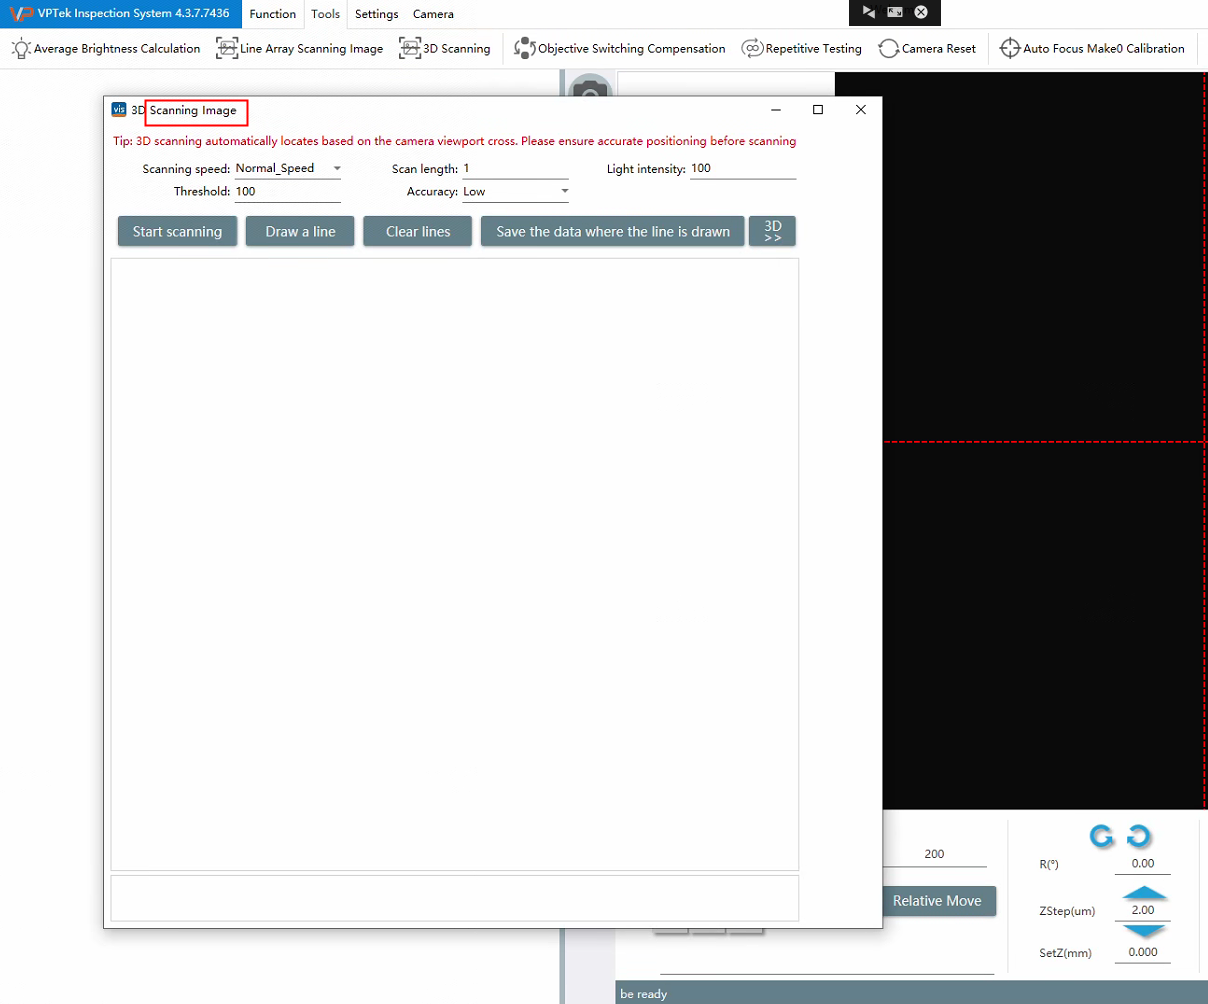Click Camera Reset in toolbar
The image size is (1208, 1004).
927,48
